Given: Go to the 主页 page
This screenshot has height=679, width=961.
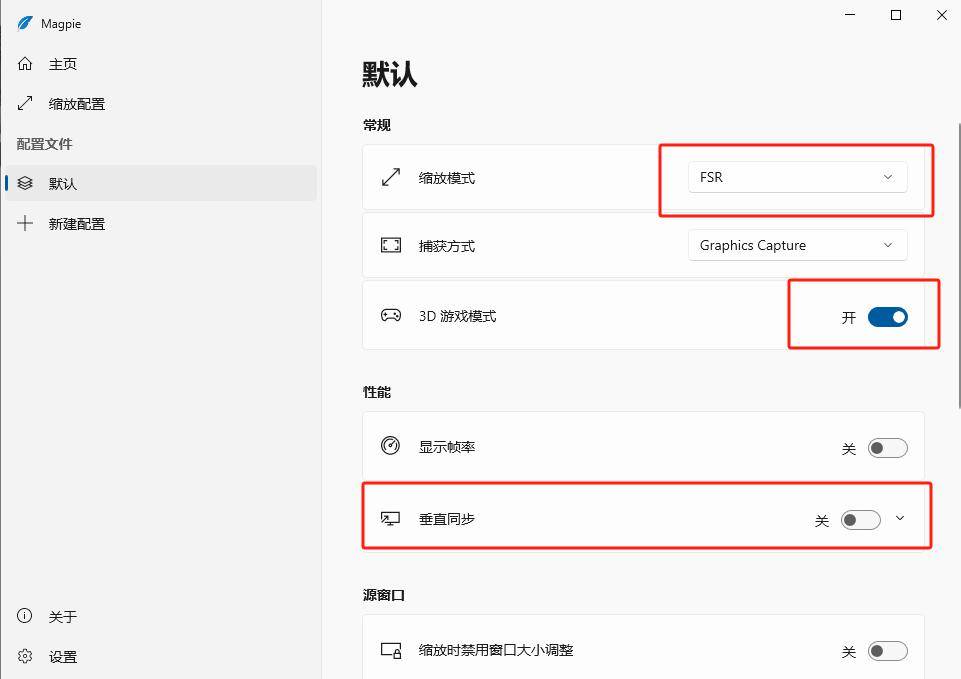Looking at the screenshot, I should (x=63, y=64).
